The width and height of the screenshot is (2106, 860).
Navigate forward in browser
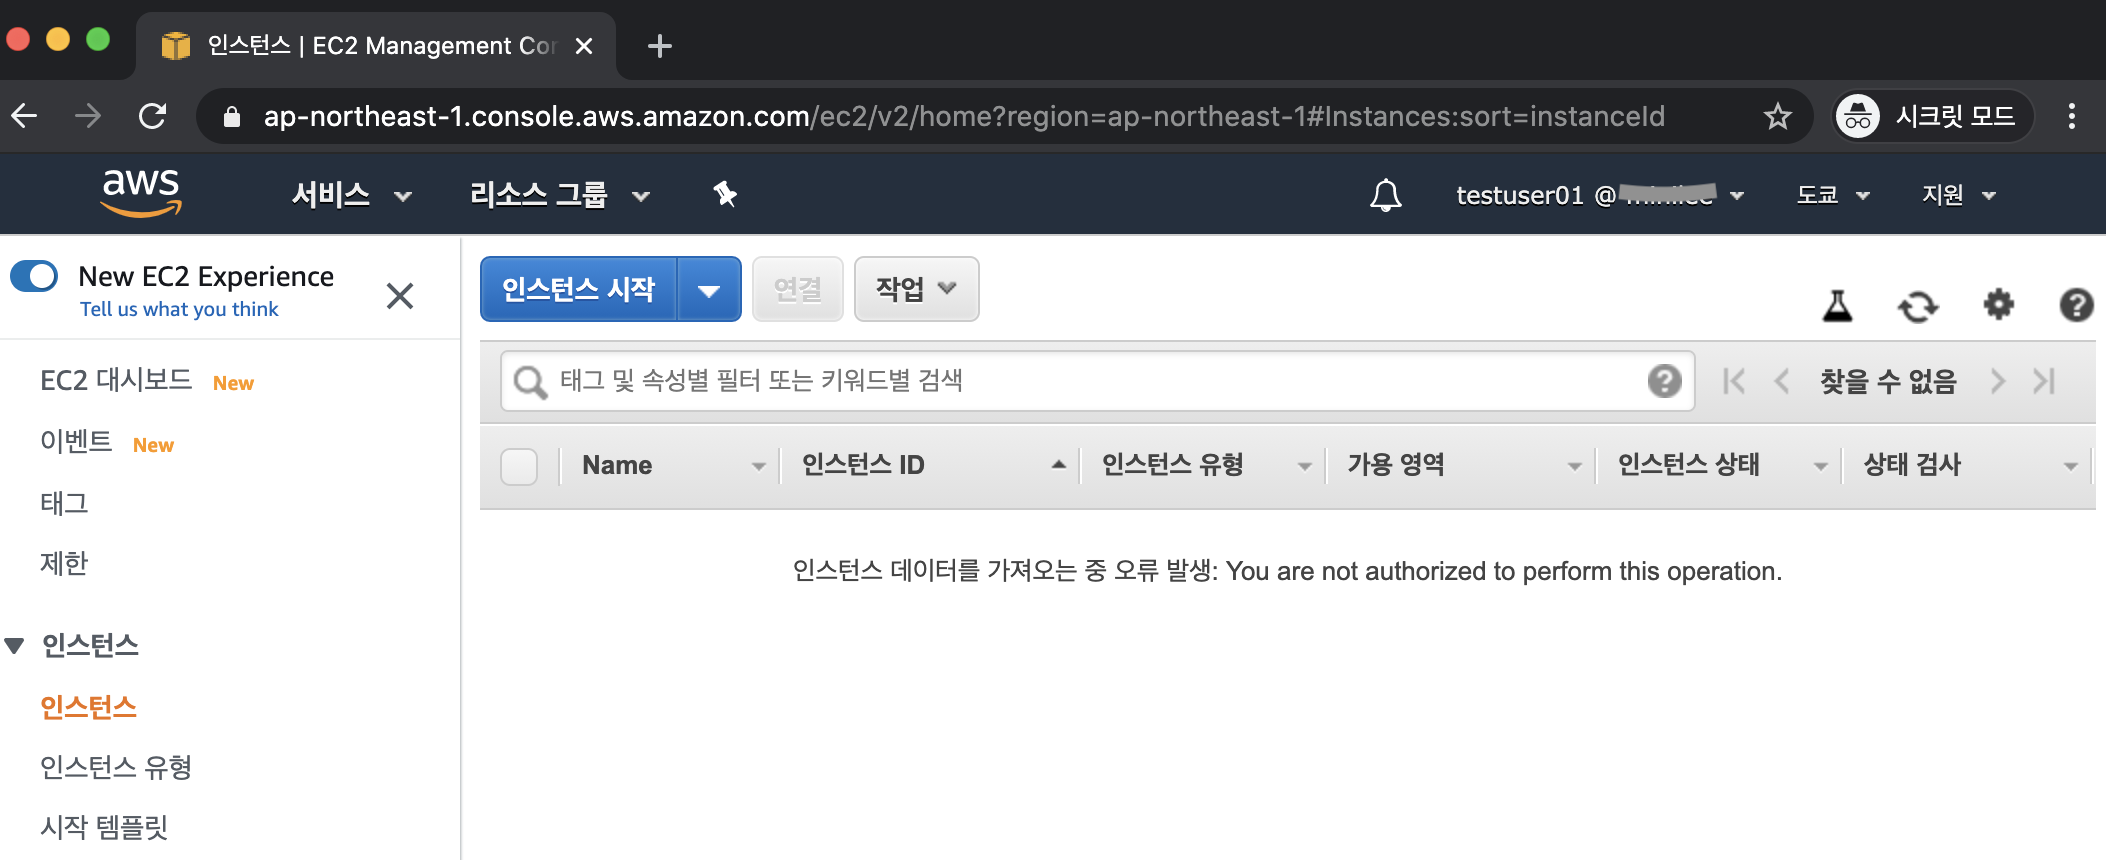coord(88,116)
